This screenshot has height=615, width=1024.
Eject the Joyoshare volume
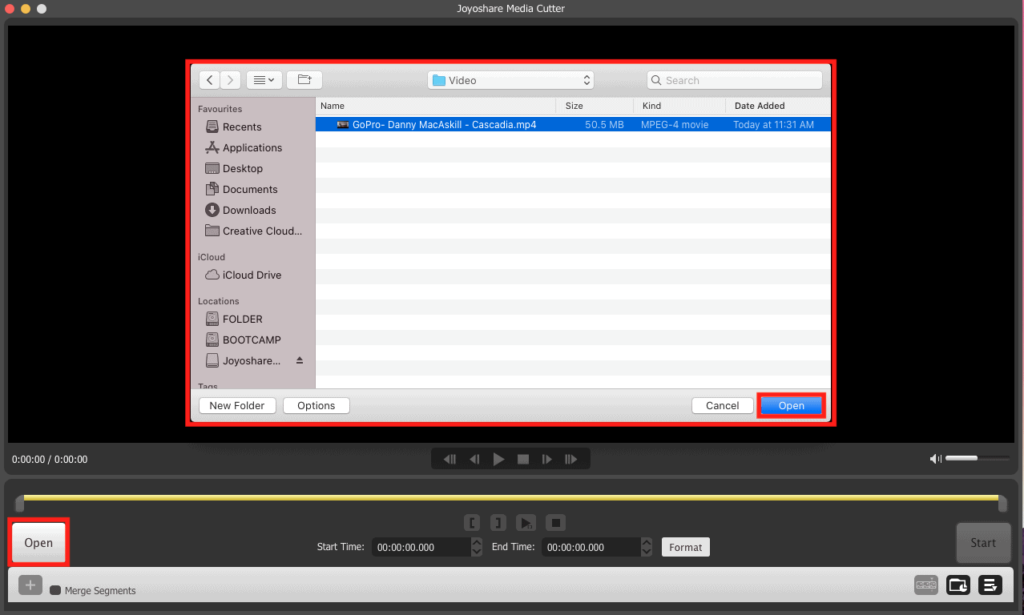[299, 360]
